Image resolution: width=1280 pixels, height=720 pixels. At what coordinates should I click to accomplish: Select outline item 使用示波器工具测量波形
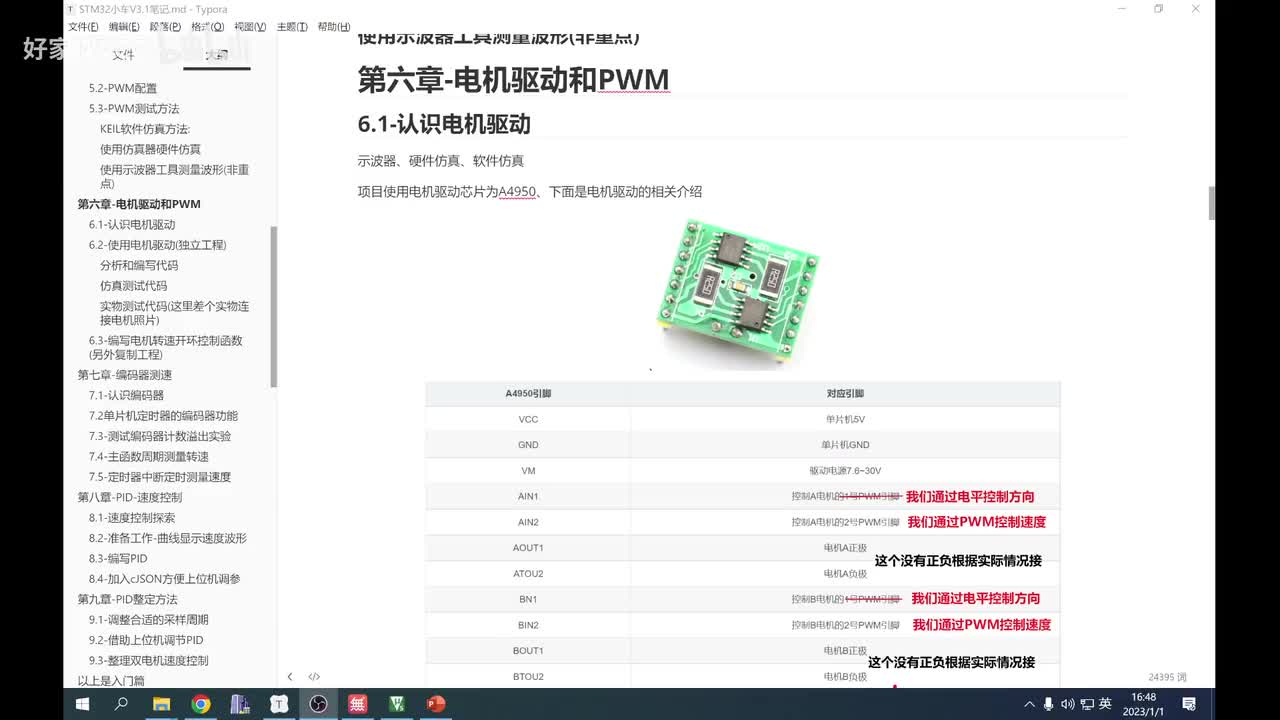(174, 176)
